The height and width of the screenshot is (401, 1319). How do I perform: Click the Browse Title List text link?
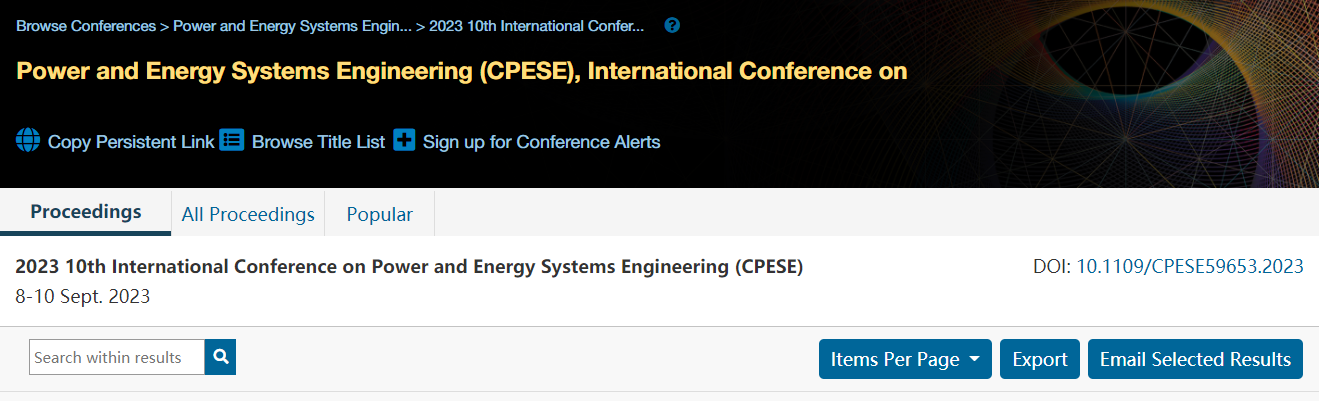click(318, 142)
